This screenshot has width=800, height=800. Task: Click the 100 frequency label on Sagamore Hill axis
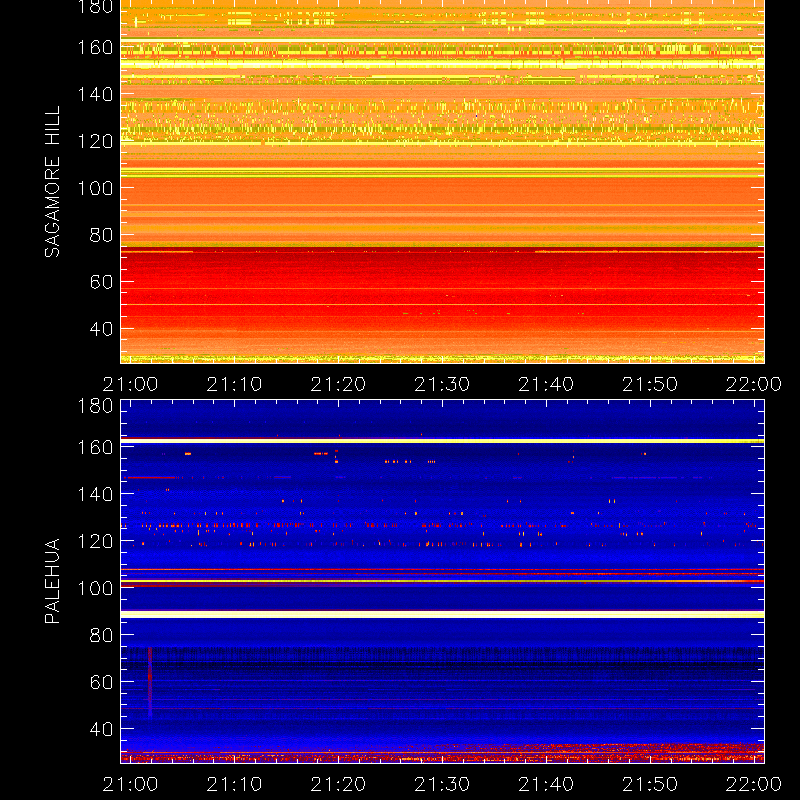tap(95, 188)
